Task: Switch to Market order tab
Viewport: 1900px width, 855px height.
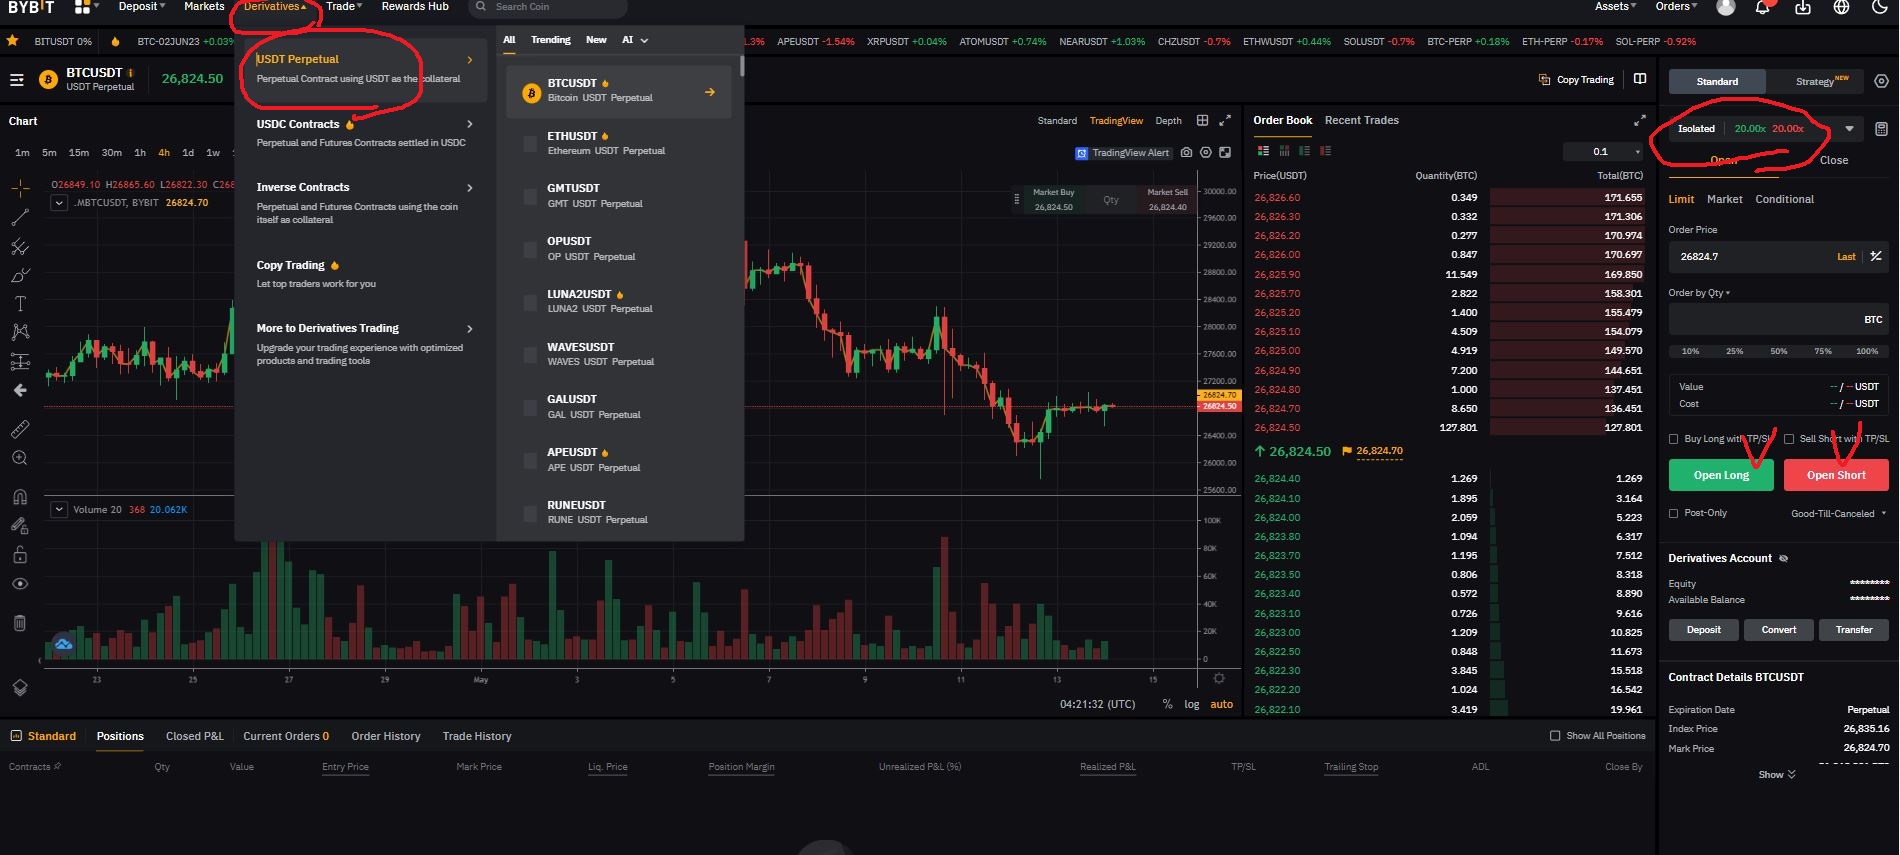Action: pos(1724,199)
